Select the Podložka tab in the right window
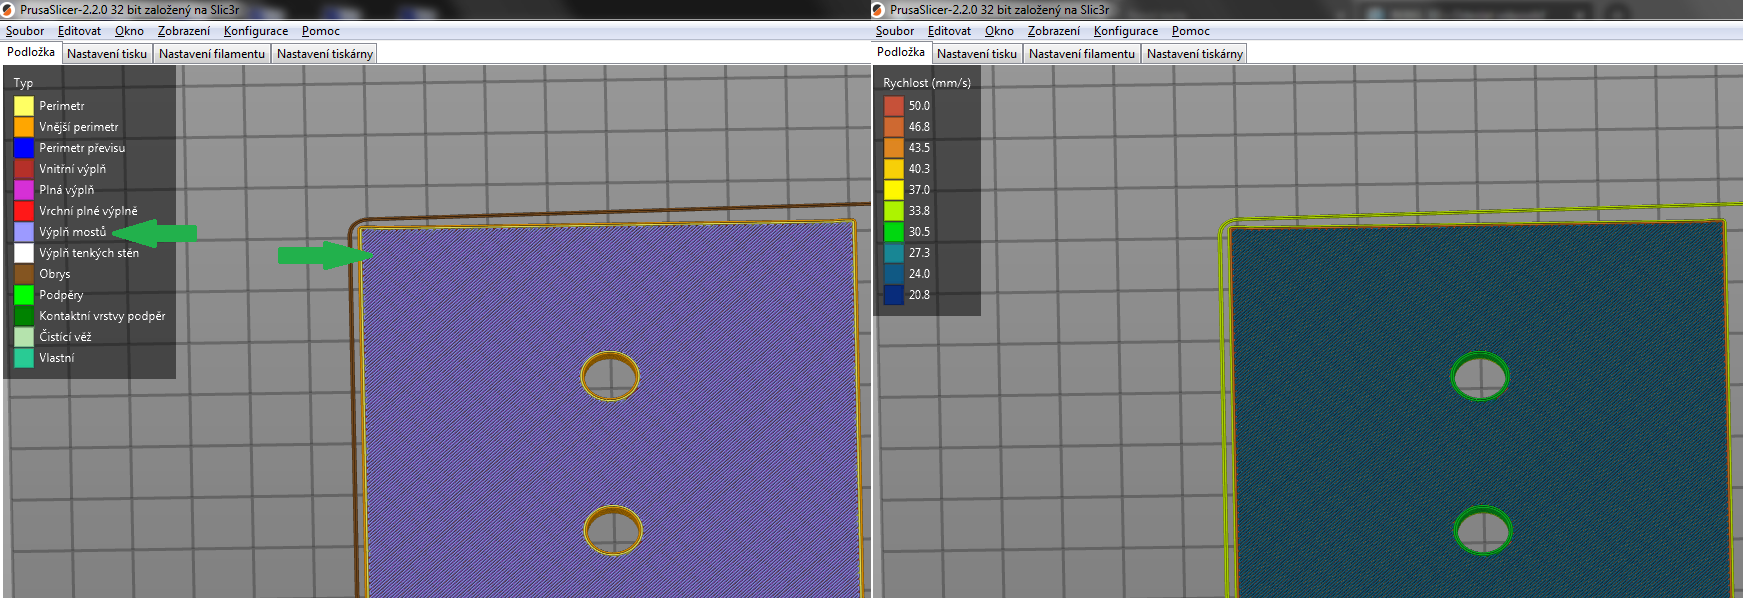 tap(900, 52)
